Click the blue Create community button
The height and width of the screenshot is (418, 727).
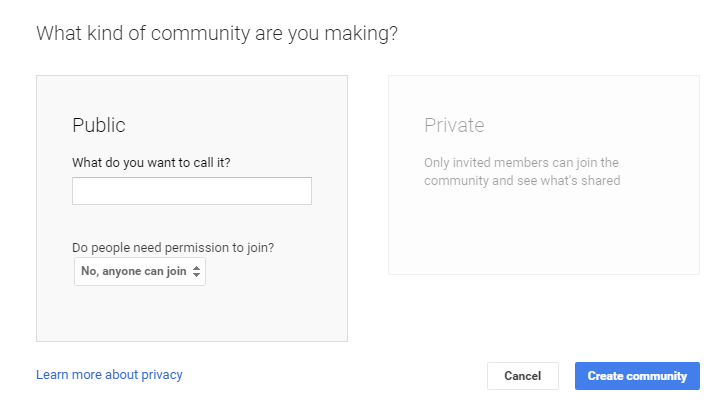[x=637, y=376]
